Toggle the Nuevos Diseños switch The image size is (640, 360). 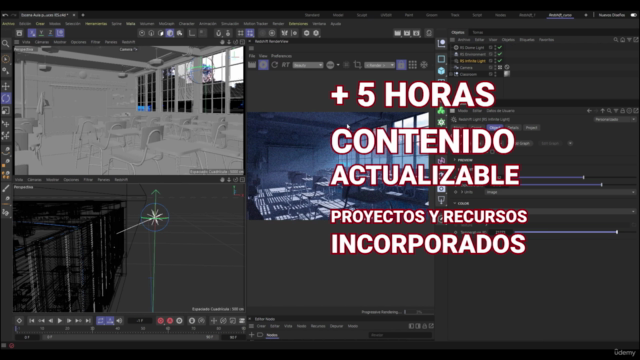point(633,15)
